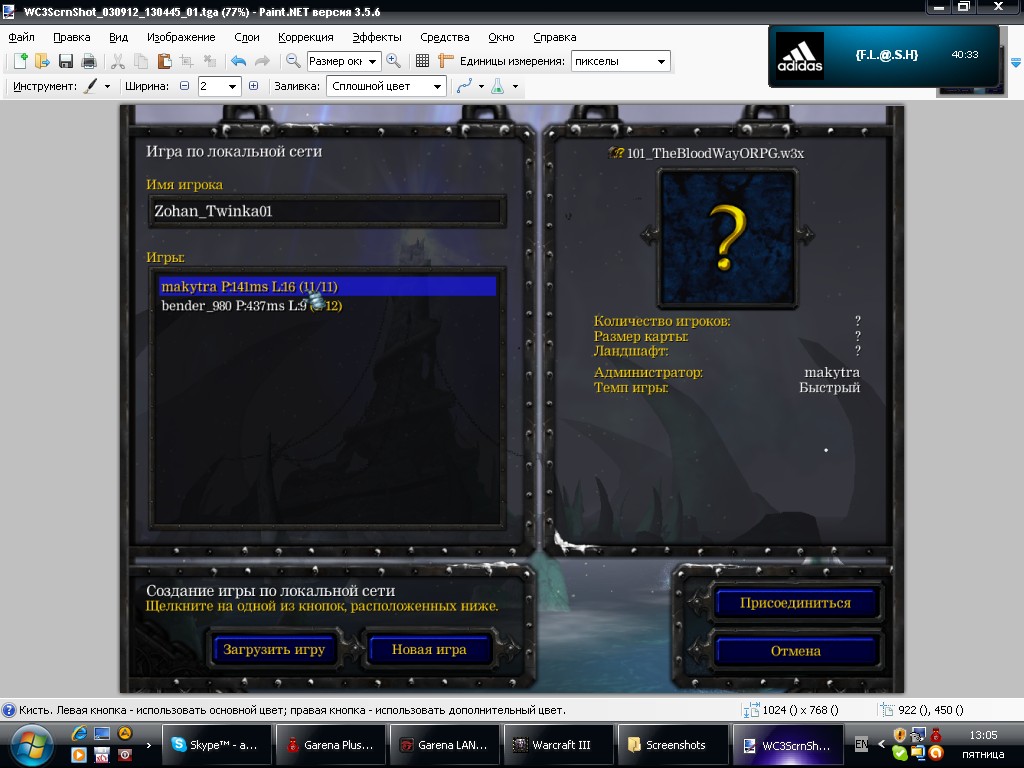Open the Окно menu
The height and width of the screenshot is (768, 1024).
[501, 37]
